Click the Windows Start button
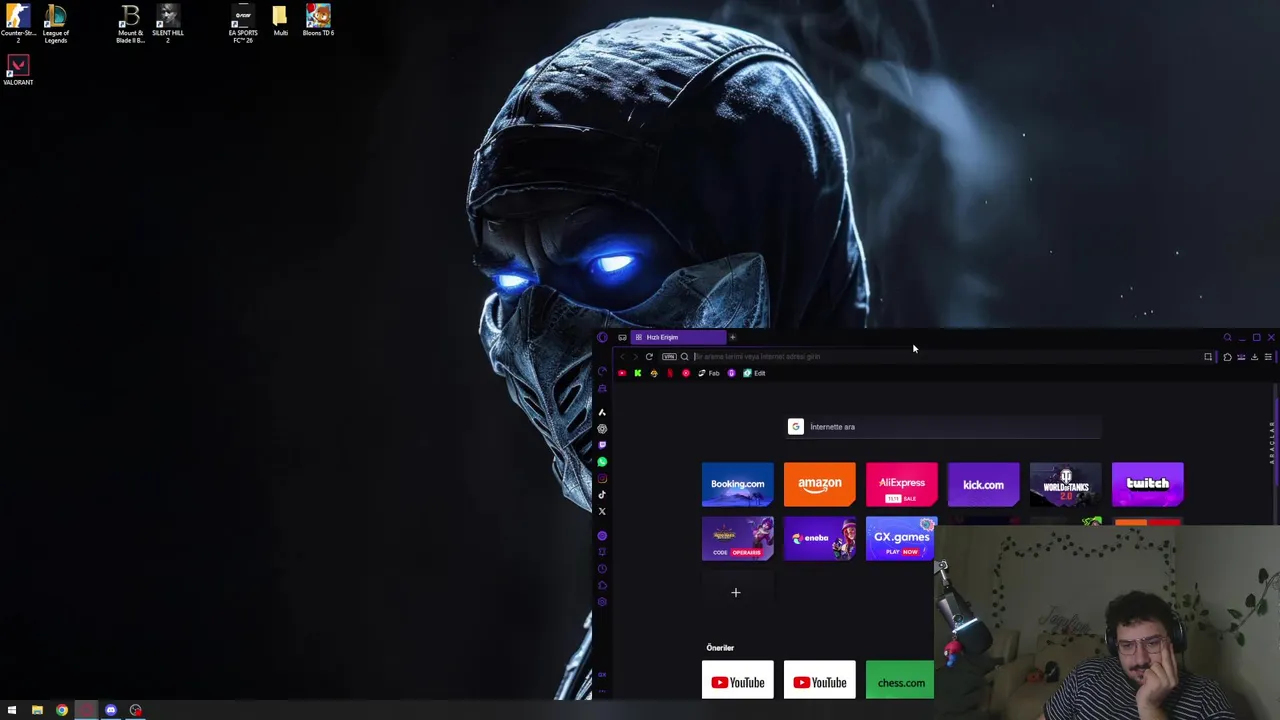The width and height of the screenshot is (1280, 720). (12, 710)
